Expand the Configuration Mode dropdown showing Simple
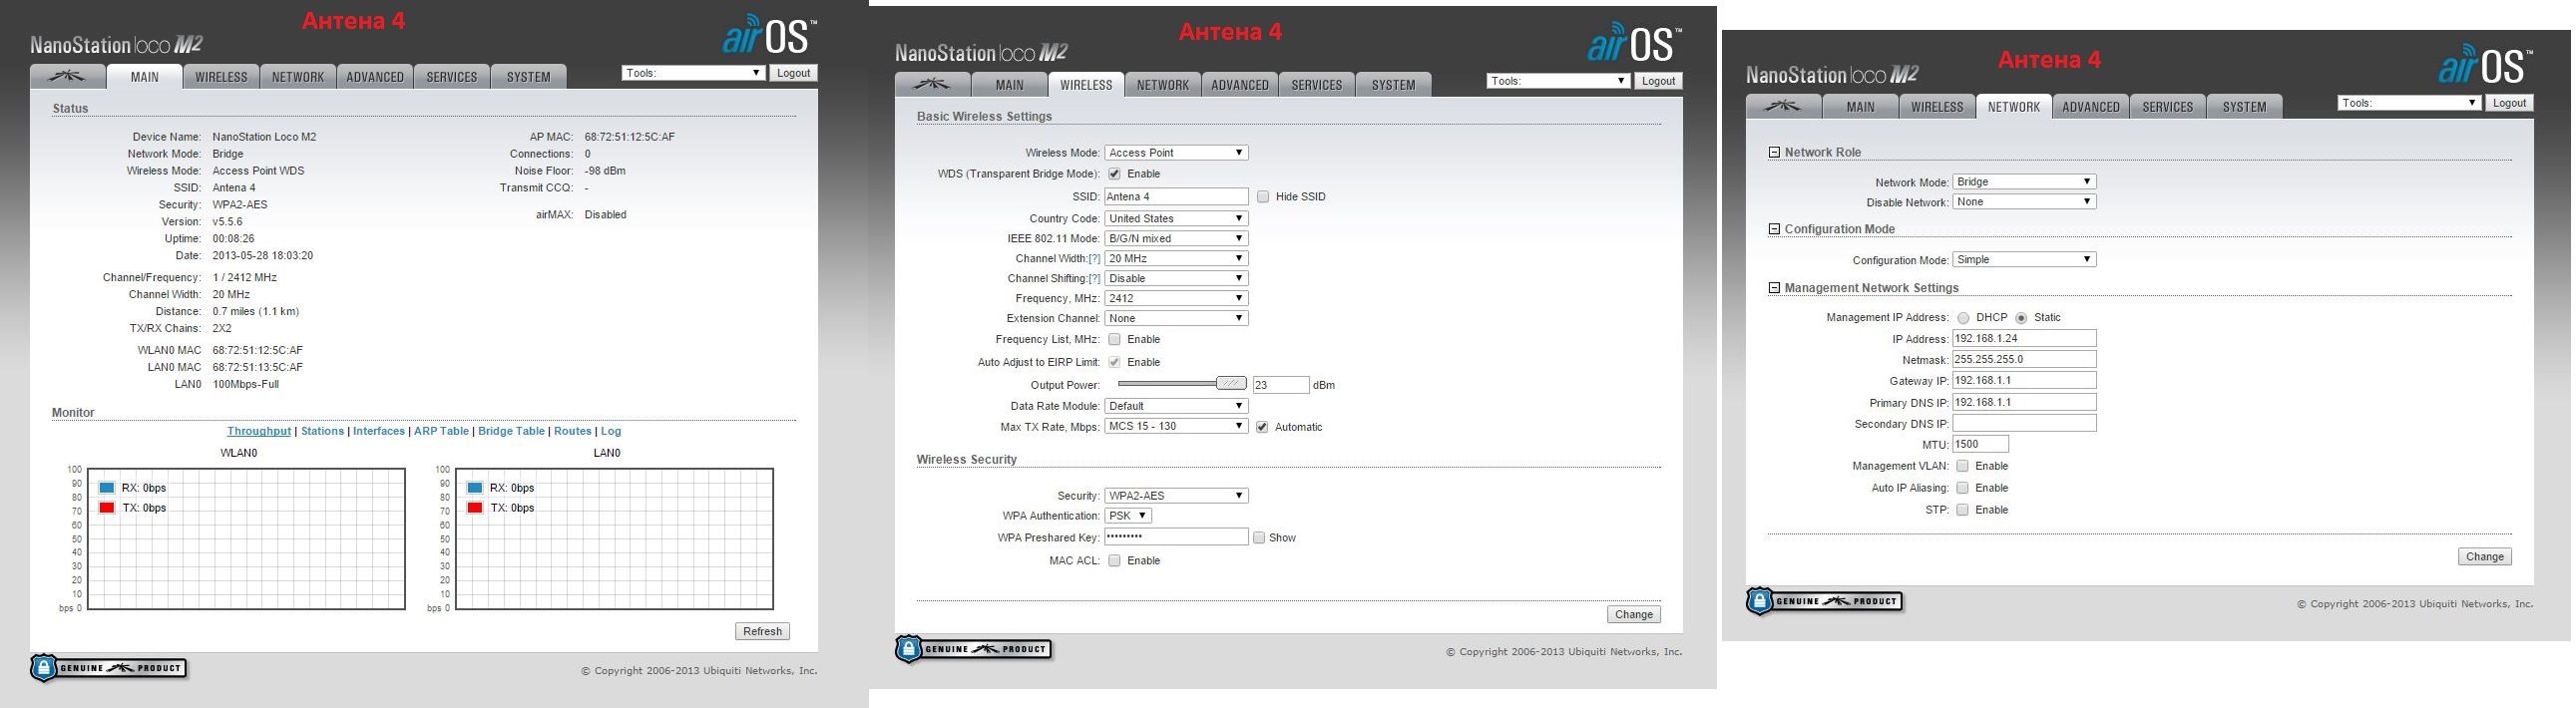The width and height of the screenshot is (2576, 708). point(2024,260)
